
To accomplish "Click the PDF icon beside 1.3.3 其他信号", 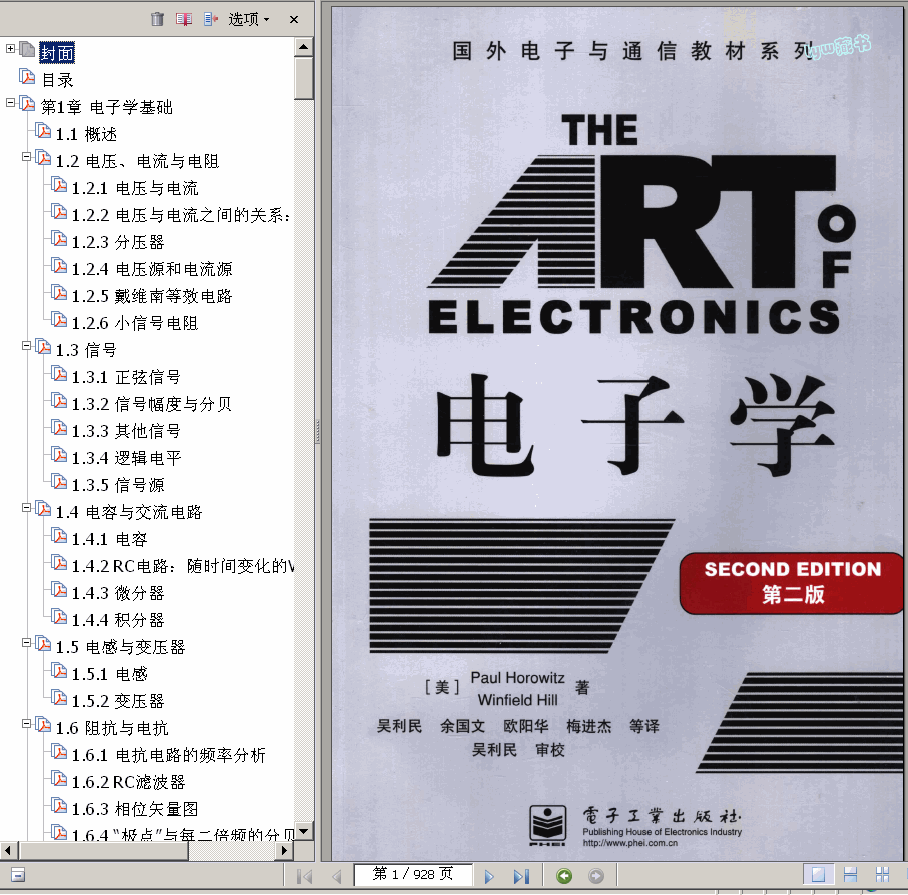I will coord(58,428).
